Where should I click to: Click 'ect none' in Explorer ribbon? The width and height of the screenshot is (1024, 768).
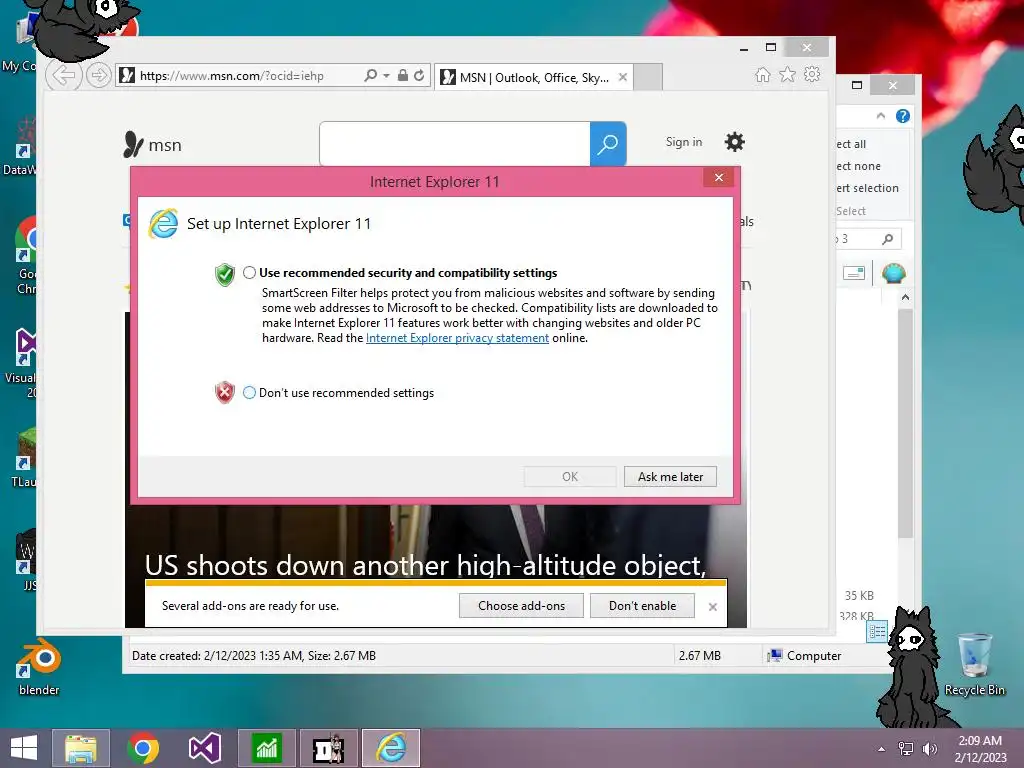point(858,166)
